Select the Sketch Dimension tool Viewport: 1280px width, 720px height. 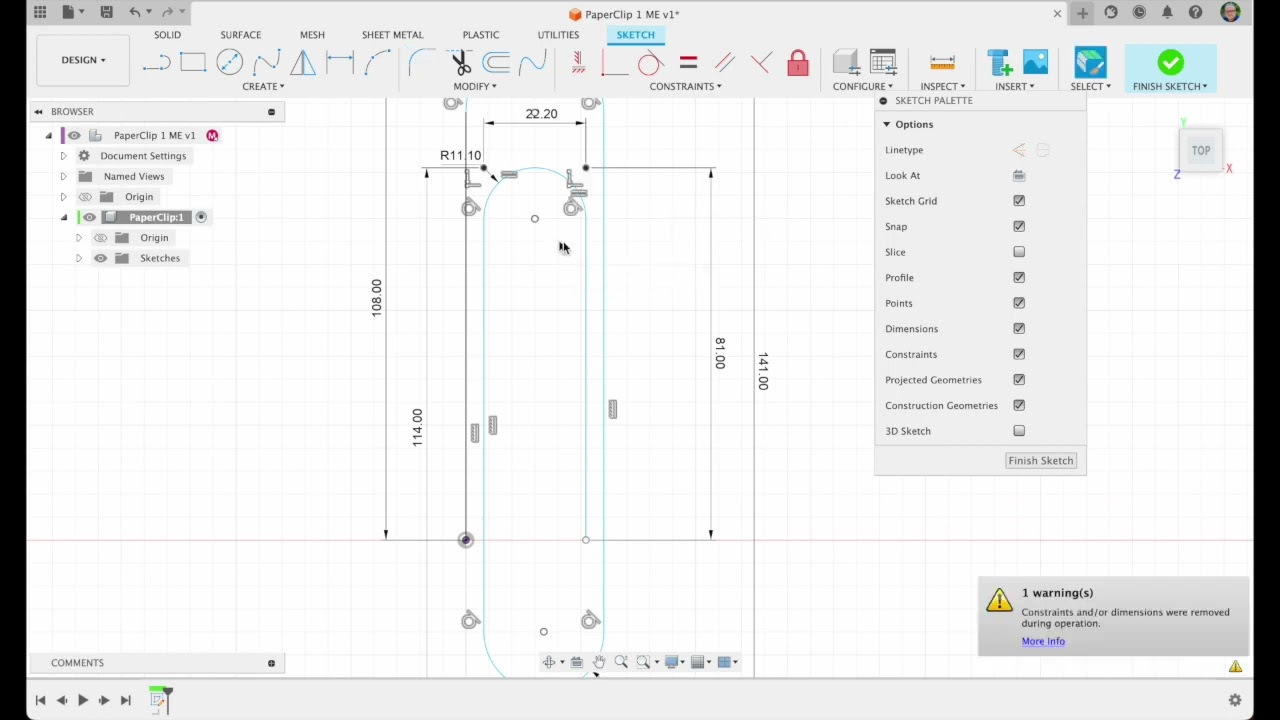click(340, 64)
